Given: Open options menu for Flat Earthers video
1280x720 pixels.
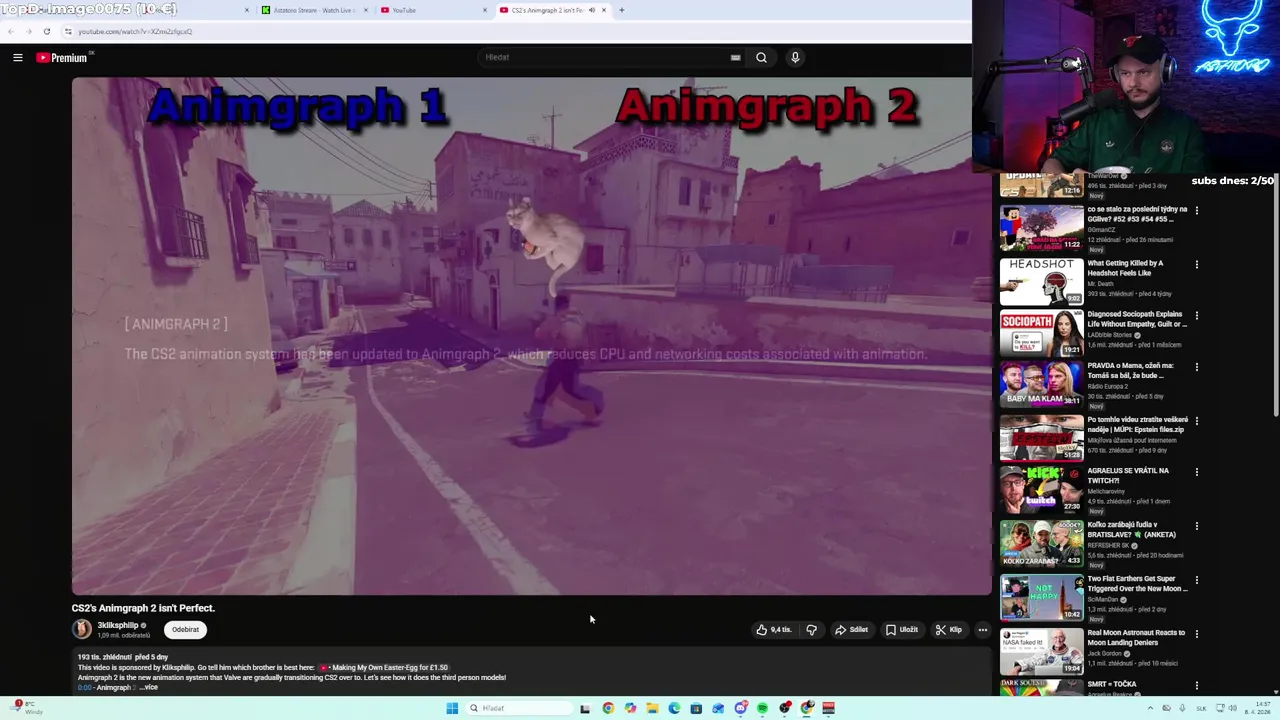Looking at the screenshot, I should 1197,579.
